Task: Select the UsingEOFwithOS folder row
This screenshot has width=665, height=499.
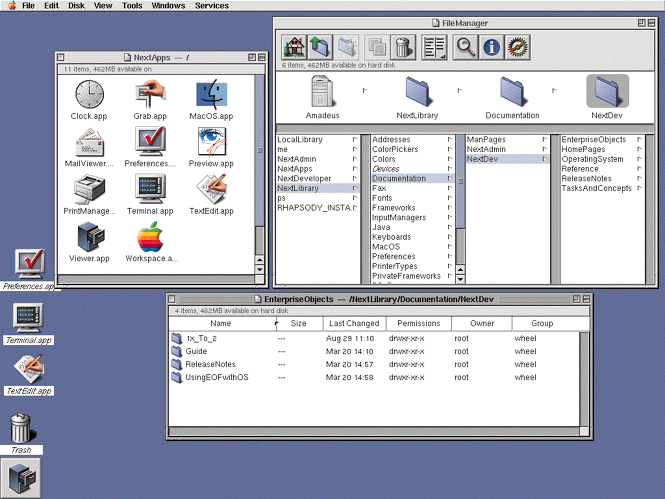Action: [x=374, y=377]
